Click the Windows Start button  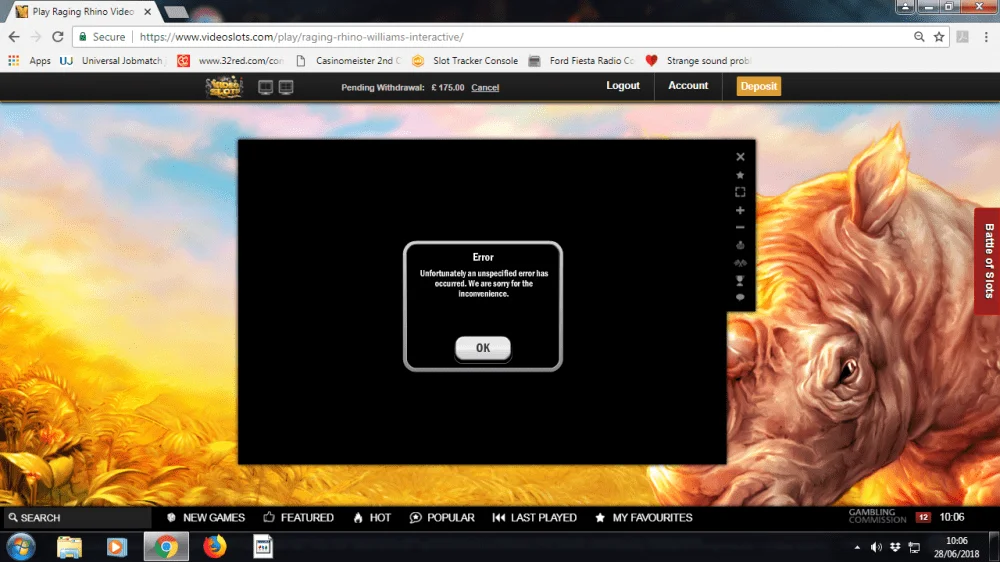pyautogui.click(x=21, y=547)
